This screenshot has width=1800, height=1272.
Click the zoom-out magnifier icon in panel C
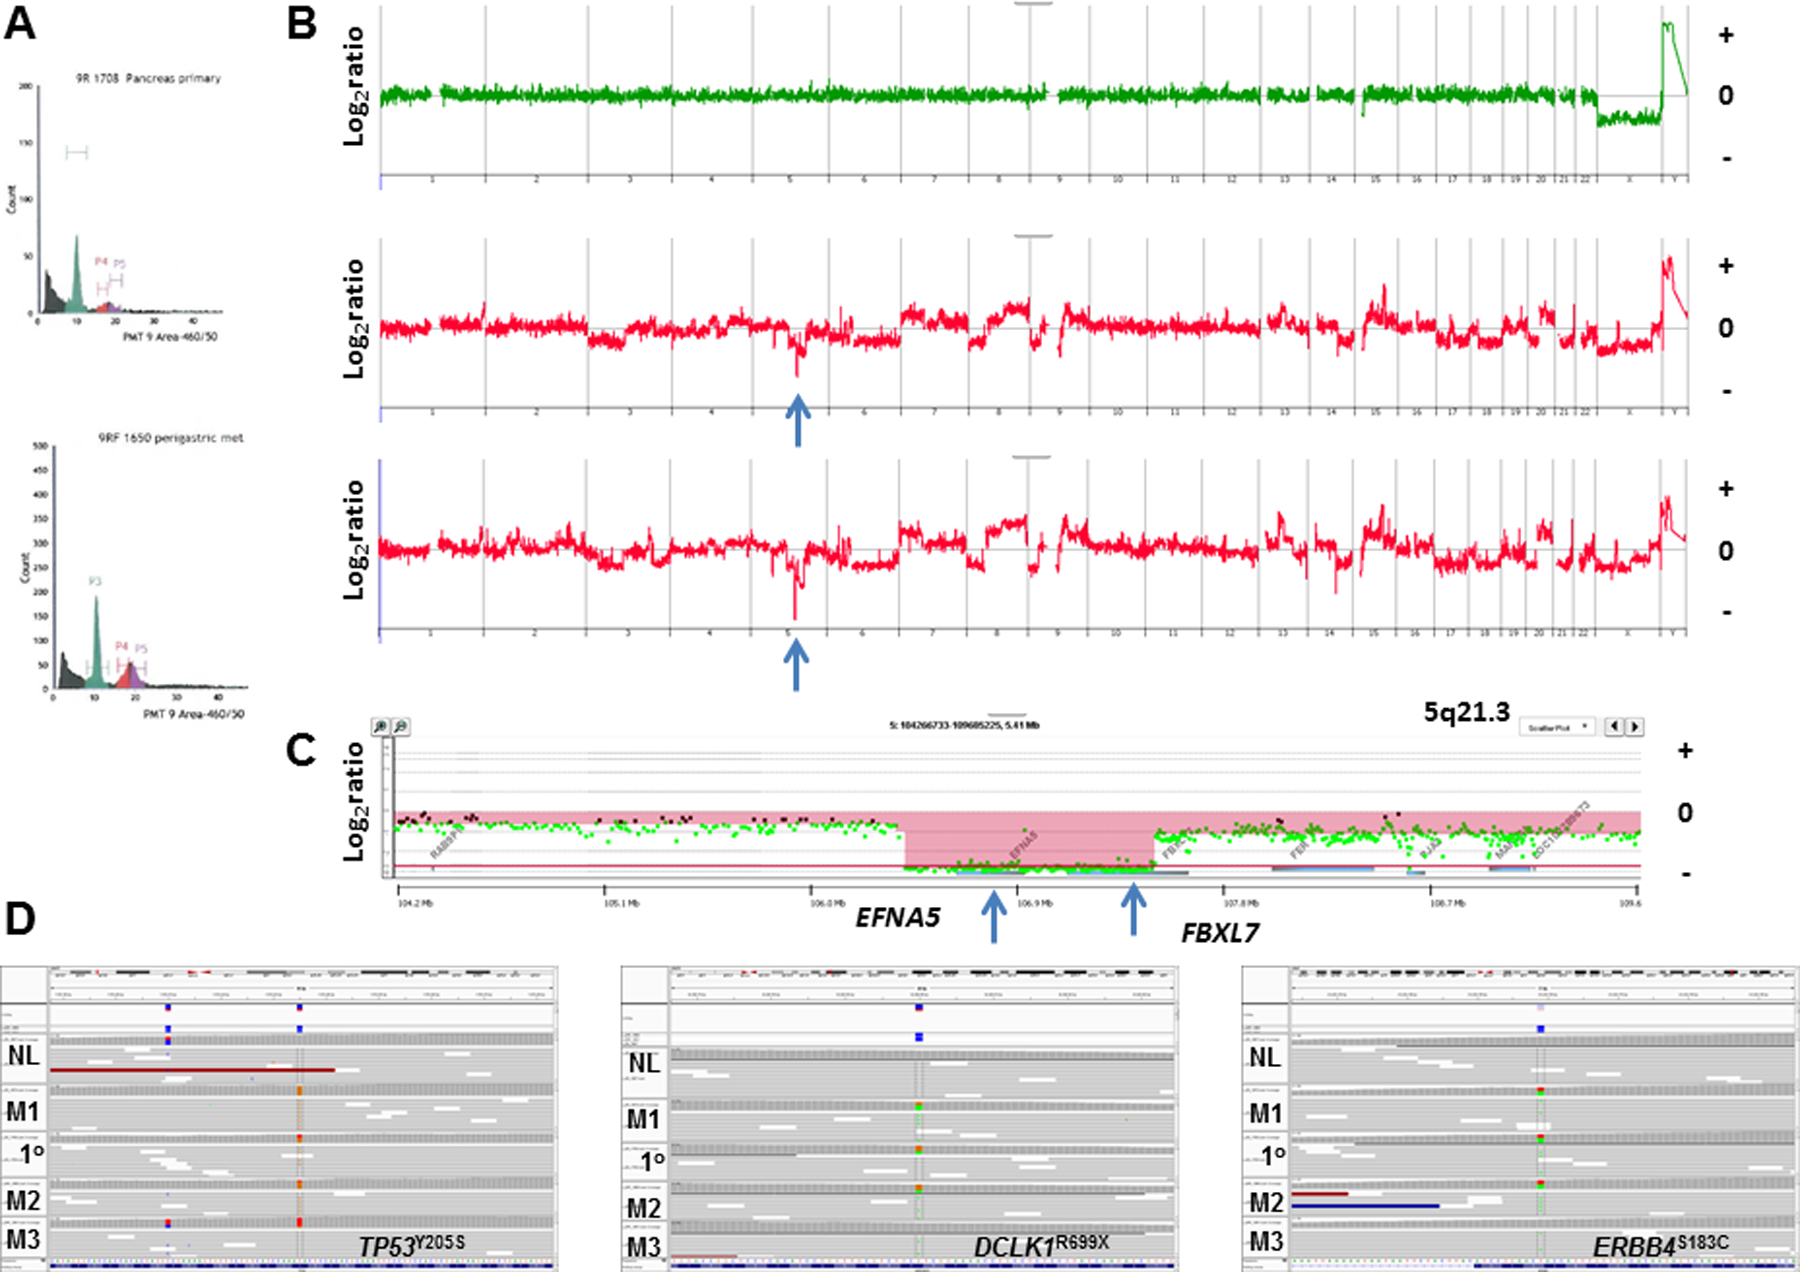click(400, 727)
